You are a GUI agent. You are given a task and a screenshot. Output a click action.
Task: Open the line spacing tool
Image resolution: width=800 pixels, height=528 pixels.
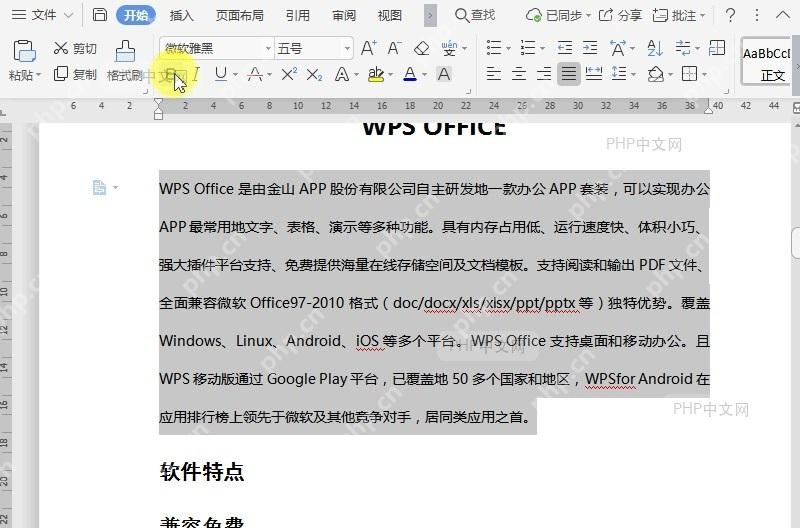point(619,74)
